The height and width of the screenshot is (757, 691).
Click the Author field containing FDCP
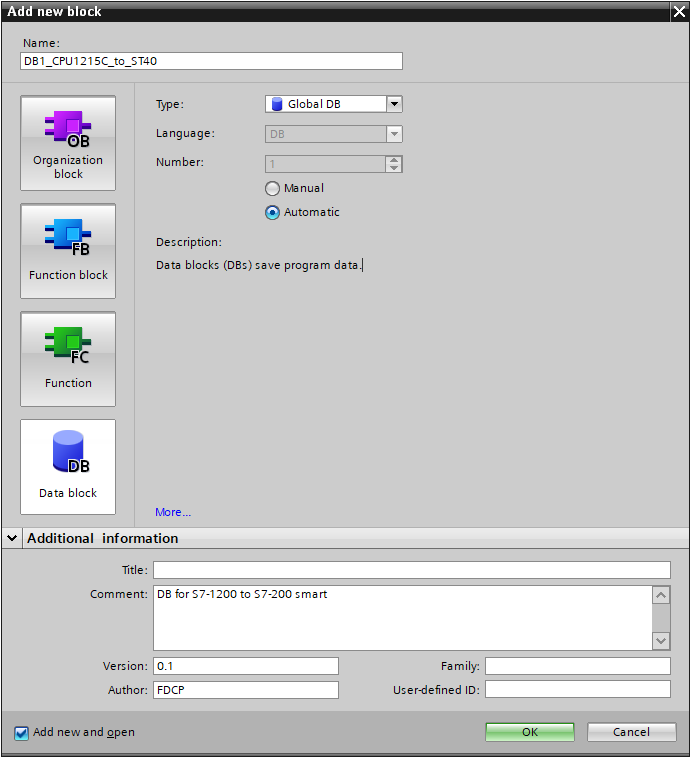coord(245,690)
